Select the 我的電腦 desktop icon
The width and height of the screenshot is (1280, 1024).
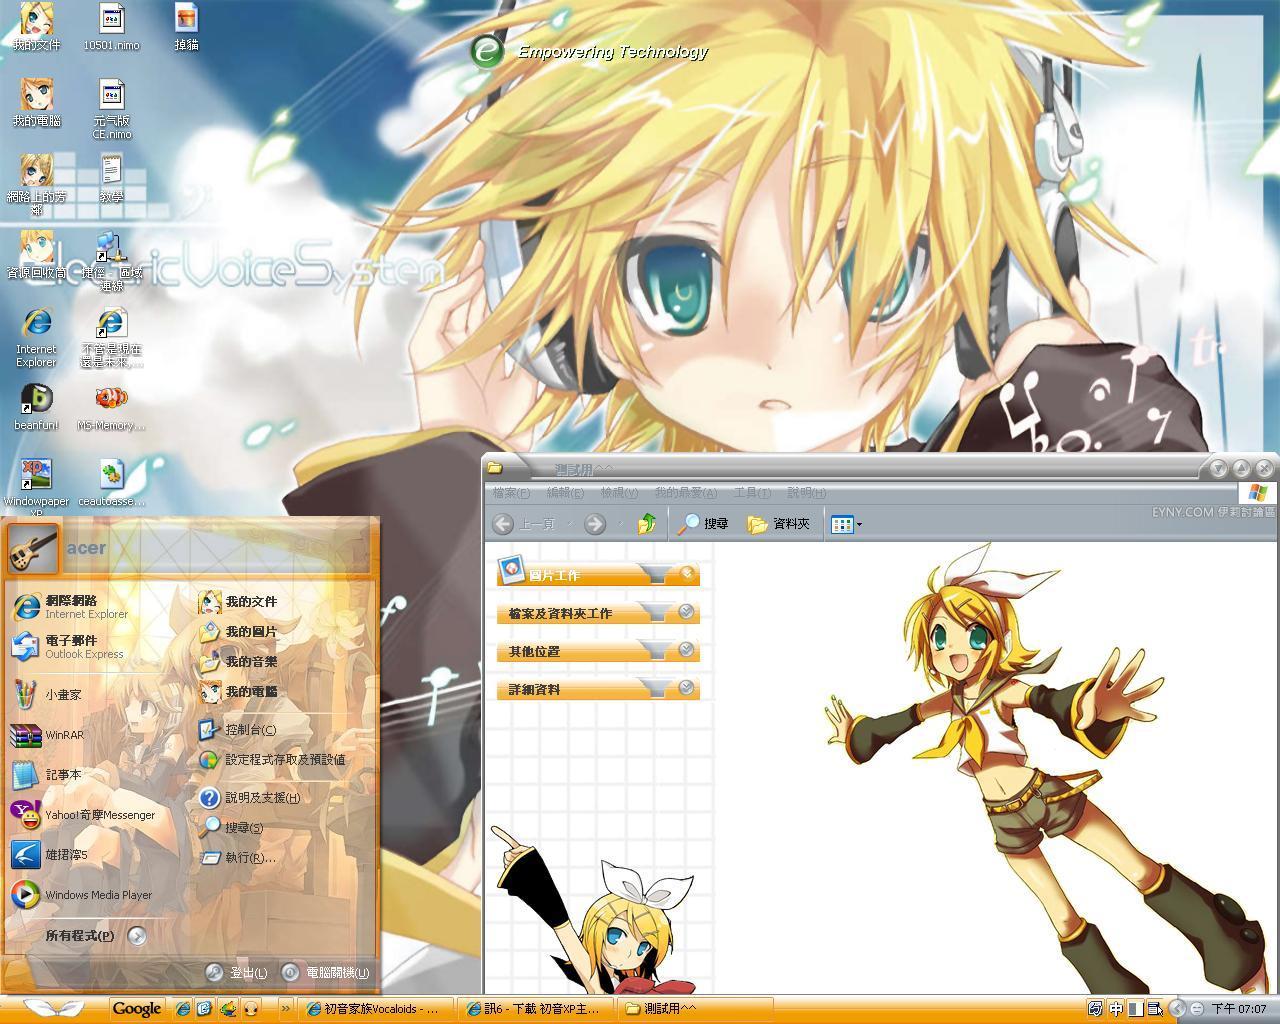point(36,103)
